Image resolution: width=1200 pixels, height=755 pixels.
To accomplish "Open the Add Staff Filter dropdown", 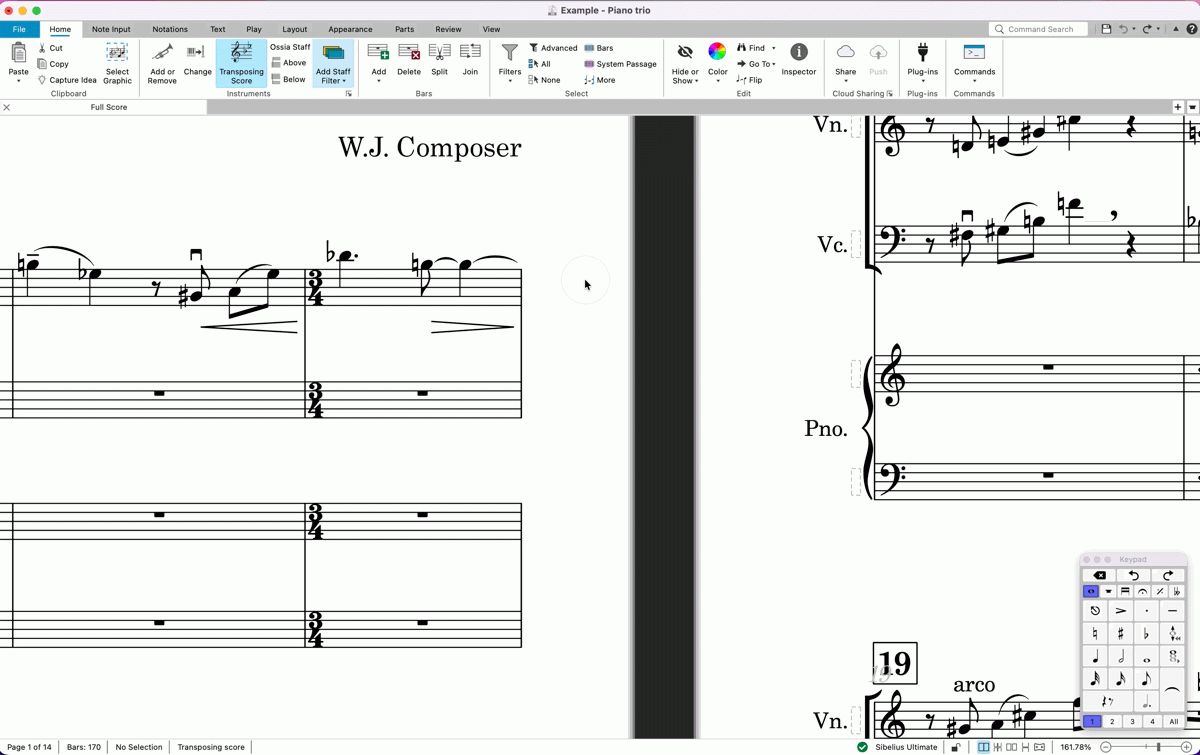I will [x=333, y=62].
